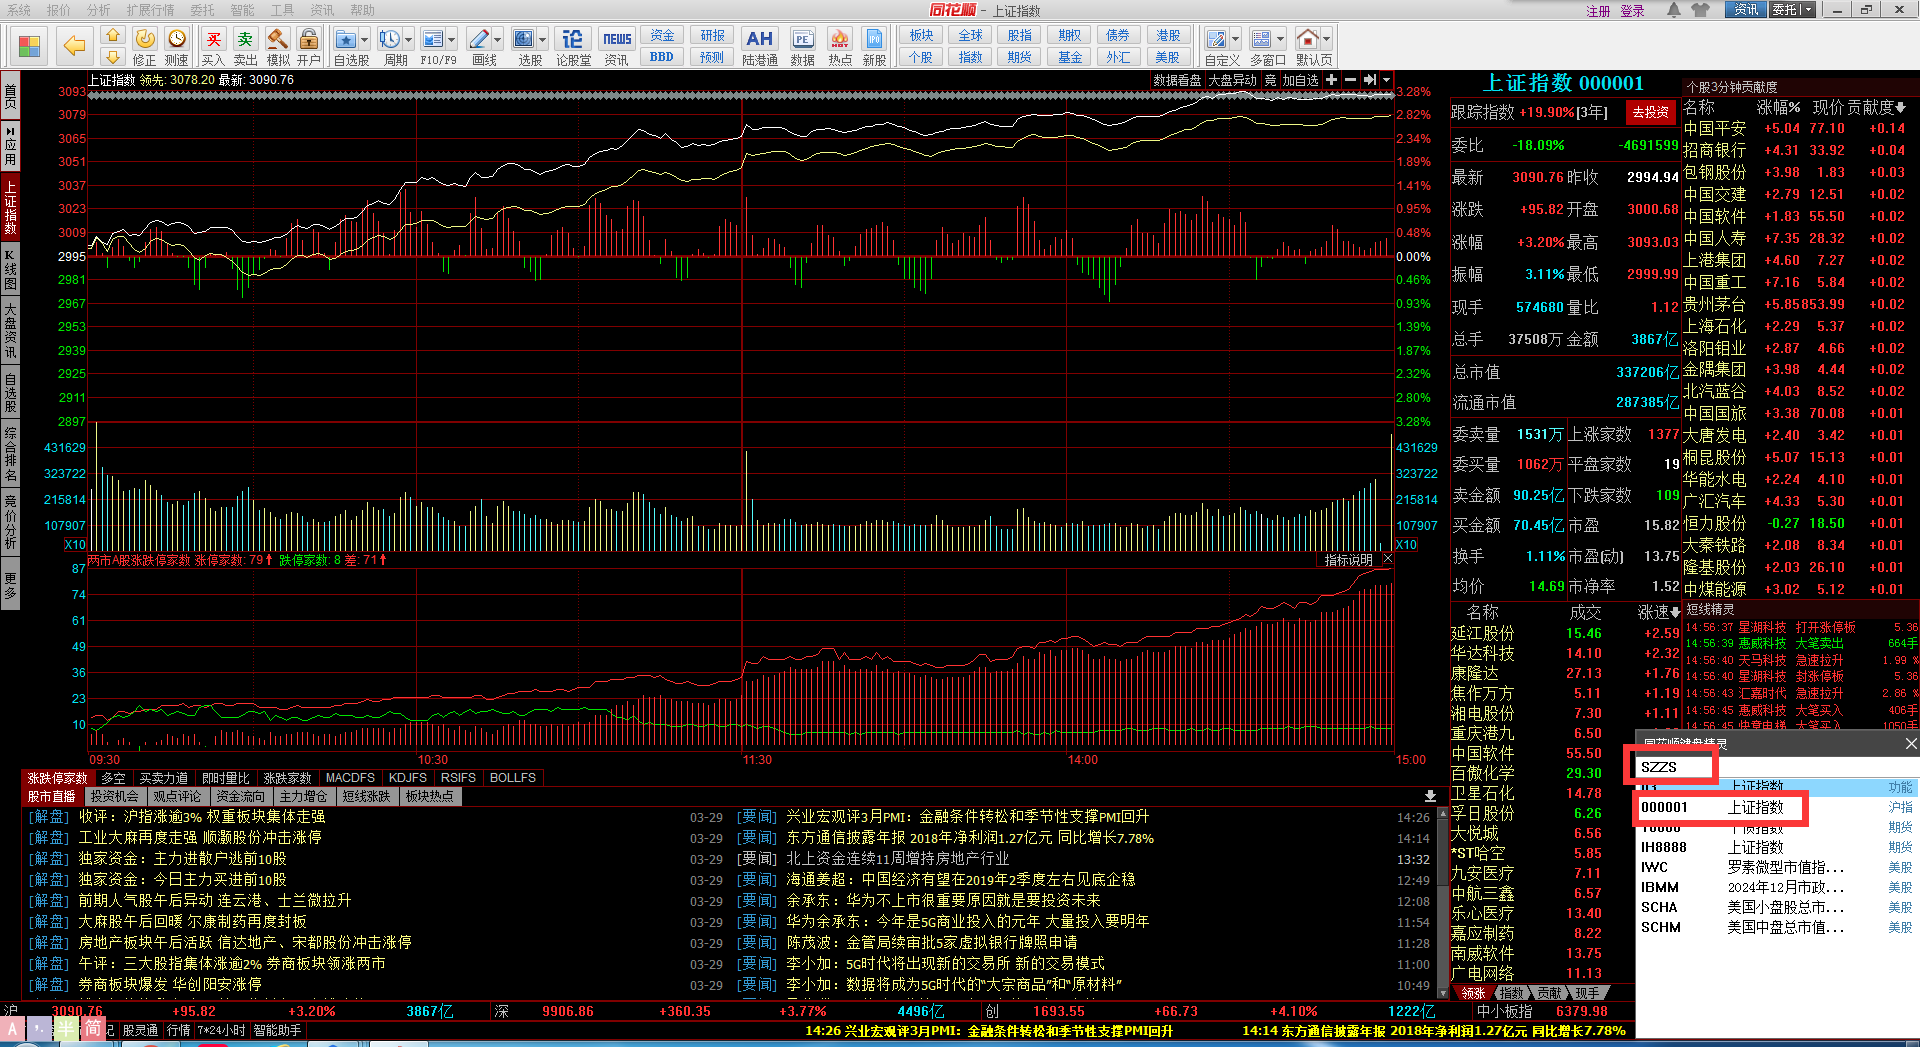Open the 卖出 sell icon
The width and height of the screenshot is (1920, 1047).
pyautogui.click(x=245, y=46)
